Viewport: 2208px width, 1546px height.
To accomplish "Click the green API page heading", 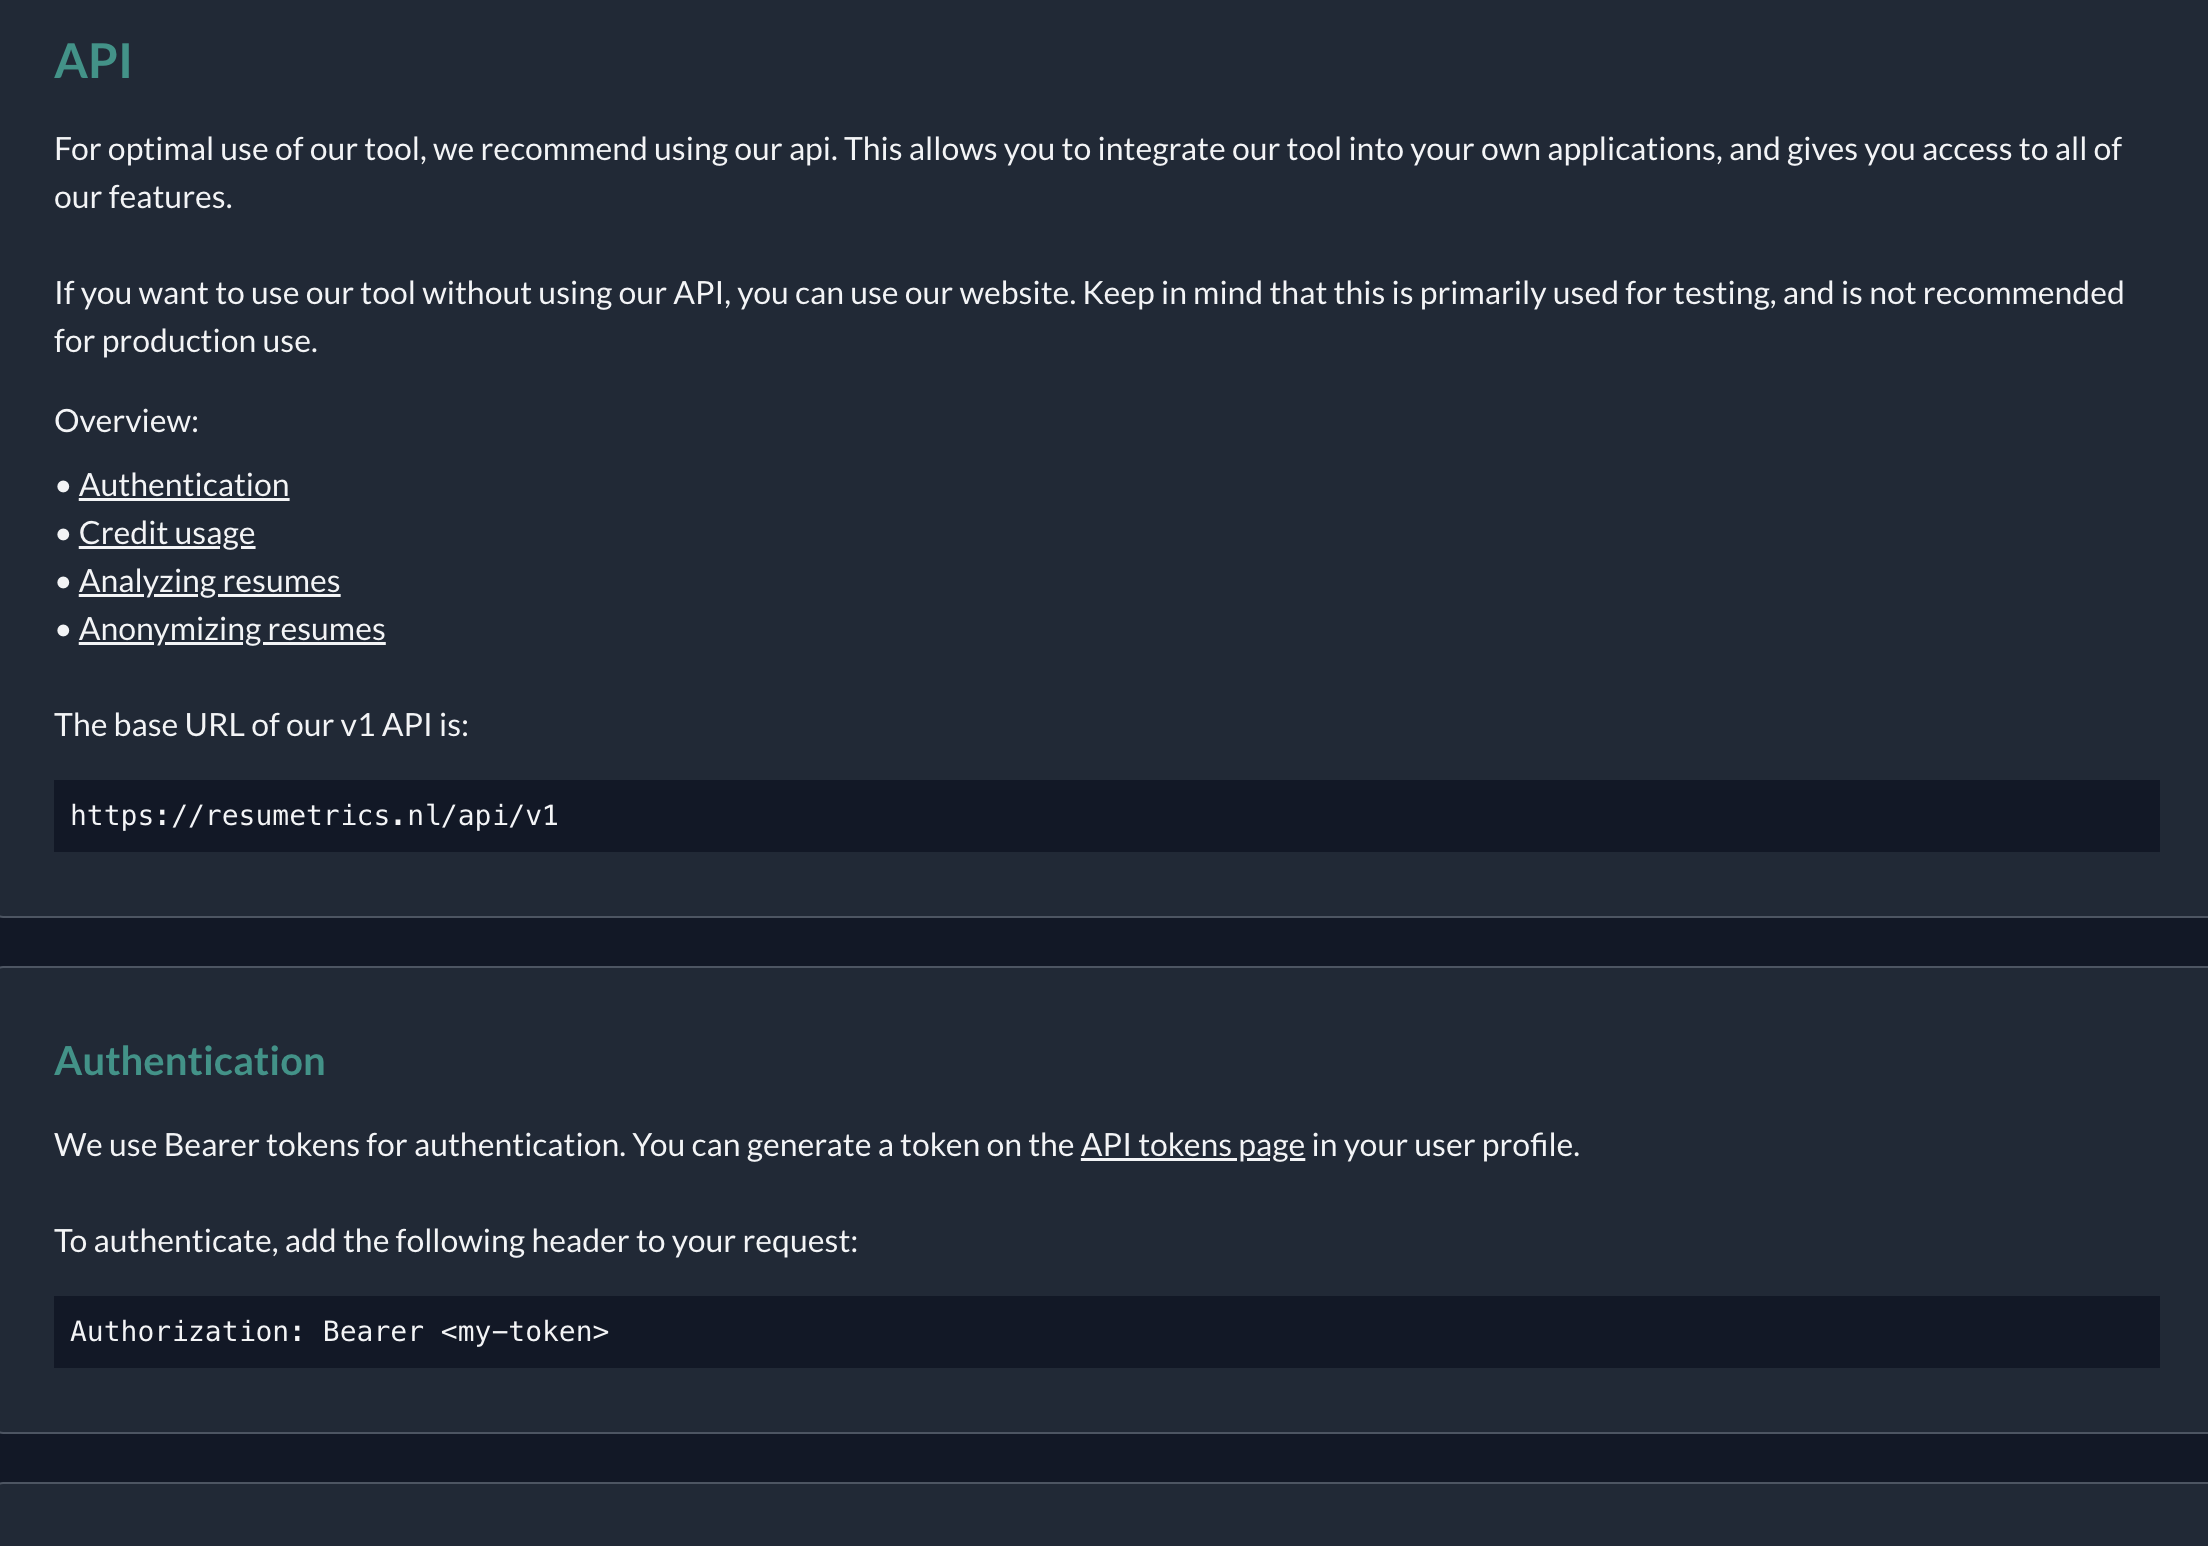I will tap(93, 61).
